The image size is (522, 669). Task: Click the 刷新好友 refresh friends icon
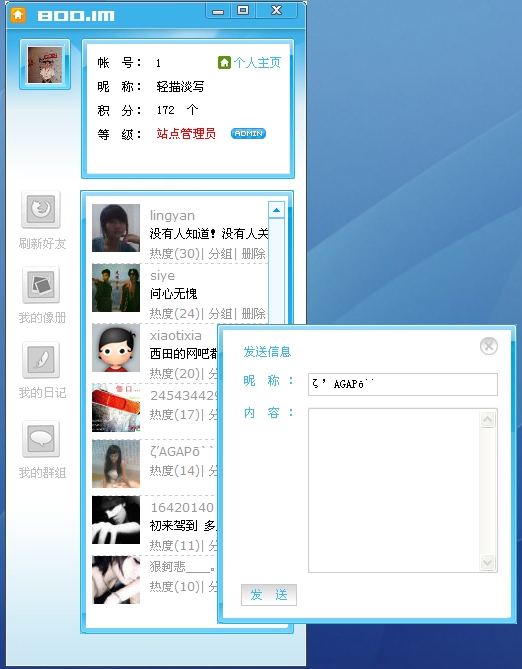click(41, 209)
